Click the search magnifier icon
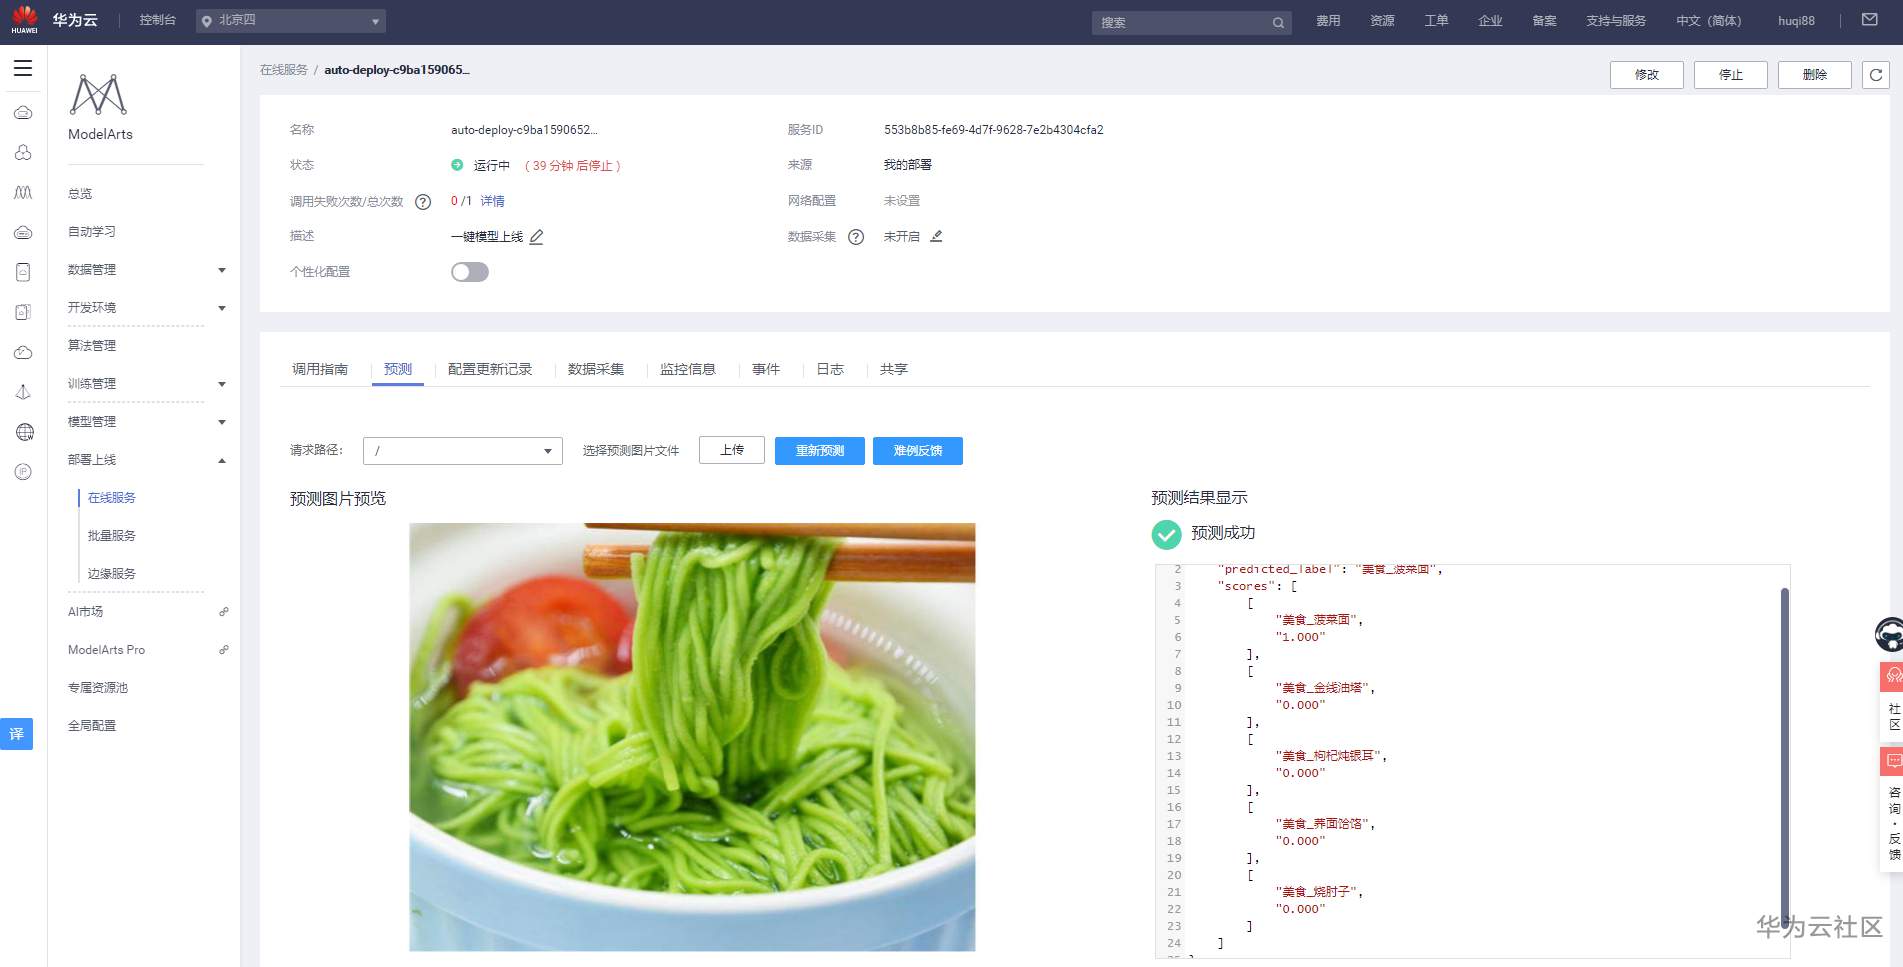This screenshot has height=967, width=1903. [x=1278, y=22]
